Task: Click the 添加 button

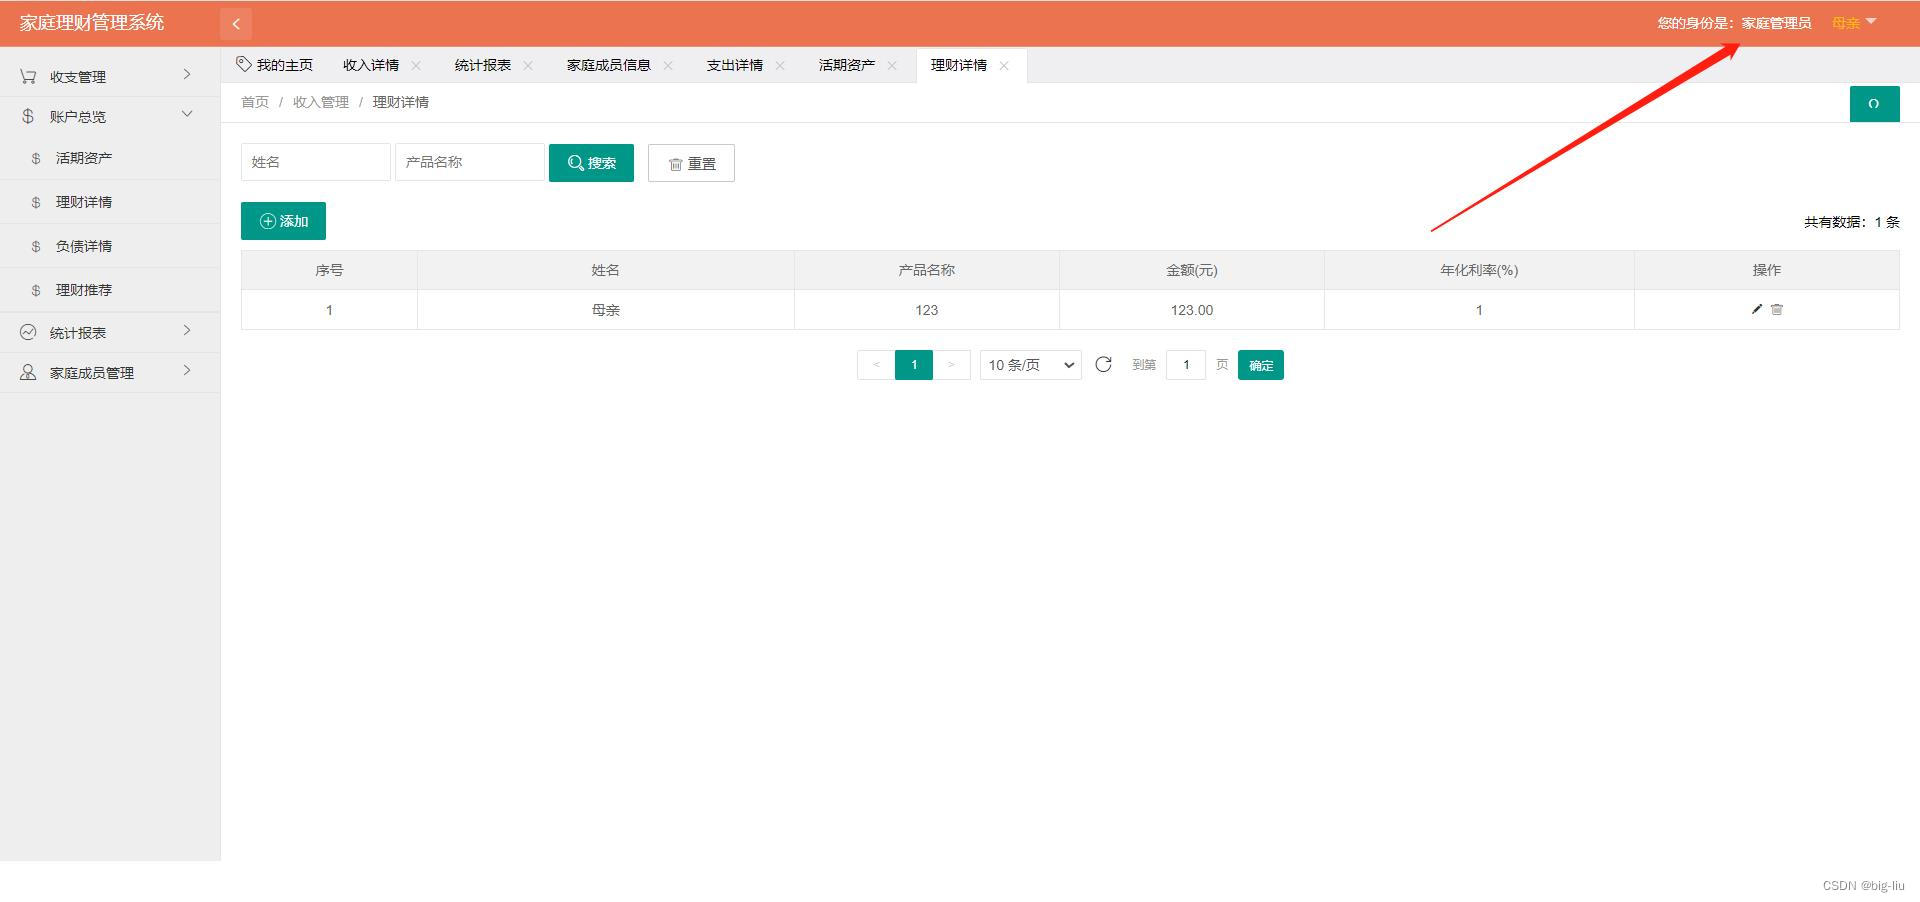Action: point(283,221)
